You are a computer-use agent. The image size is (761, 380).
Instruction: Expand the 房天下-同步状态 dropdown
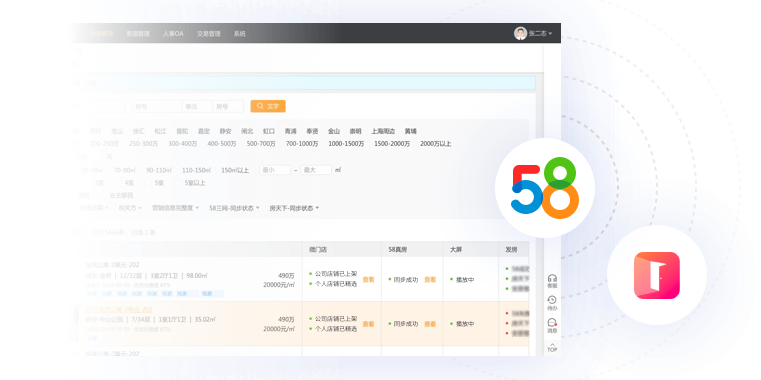(294, 208)
